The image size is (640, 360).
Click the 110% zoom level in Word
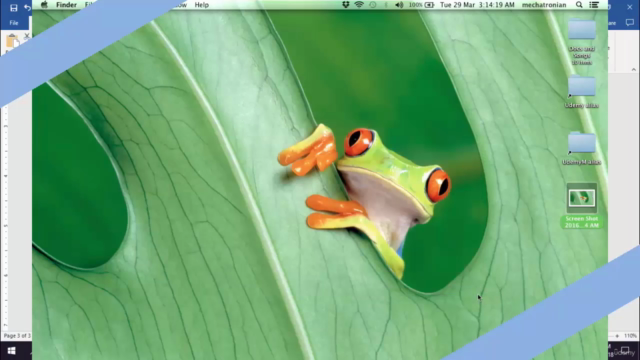click(x=631, y=336)
